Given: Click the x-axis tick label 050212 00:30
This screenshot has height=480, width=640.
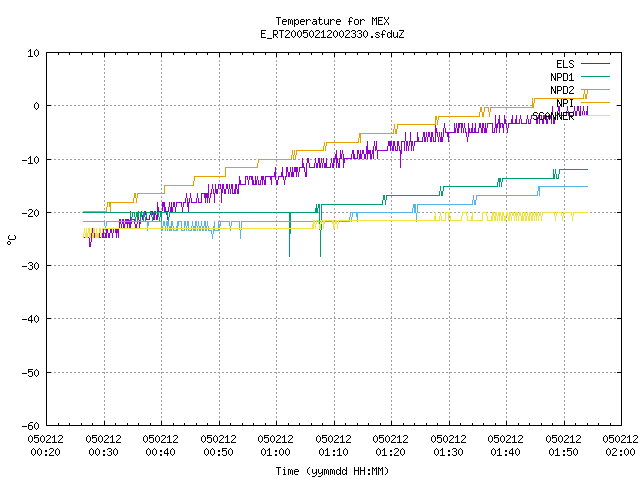Looking at the screenshot, I should coord(104,445).
